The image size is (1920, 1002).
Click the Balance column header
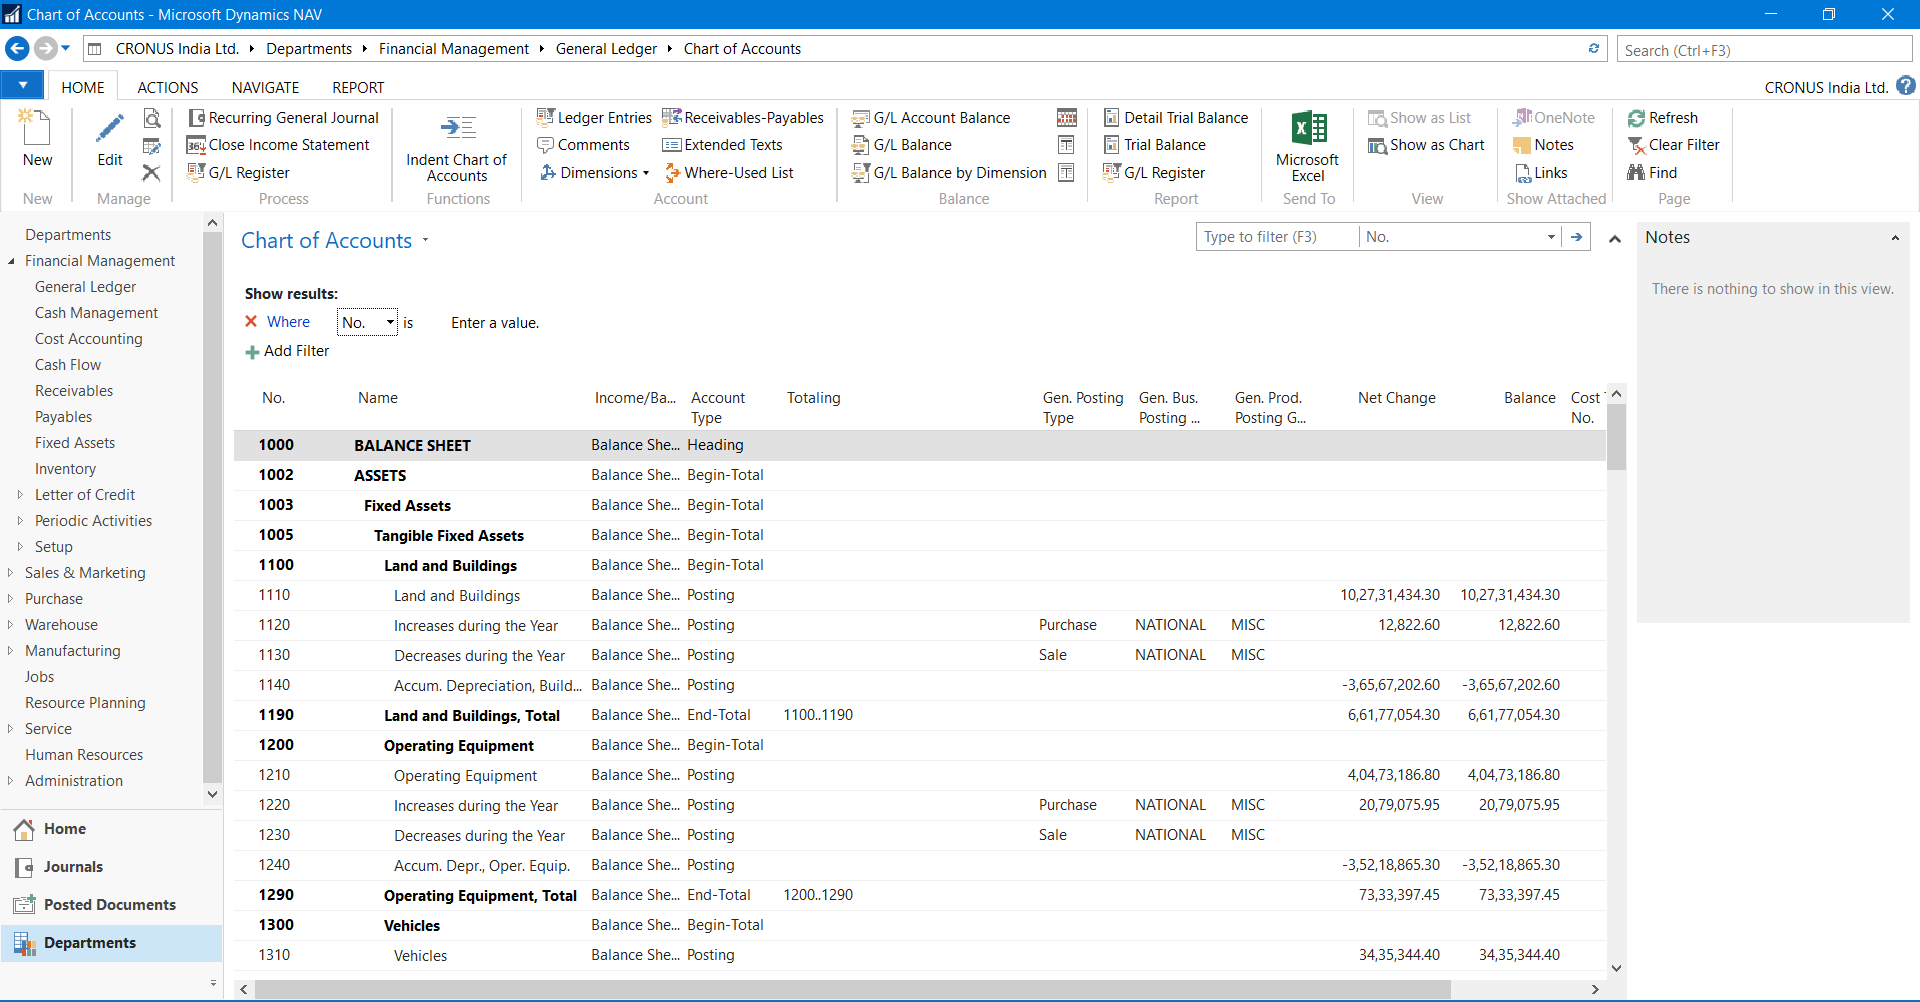click(1529, 398)
